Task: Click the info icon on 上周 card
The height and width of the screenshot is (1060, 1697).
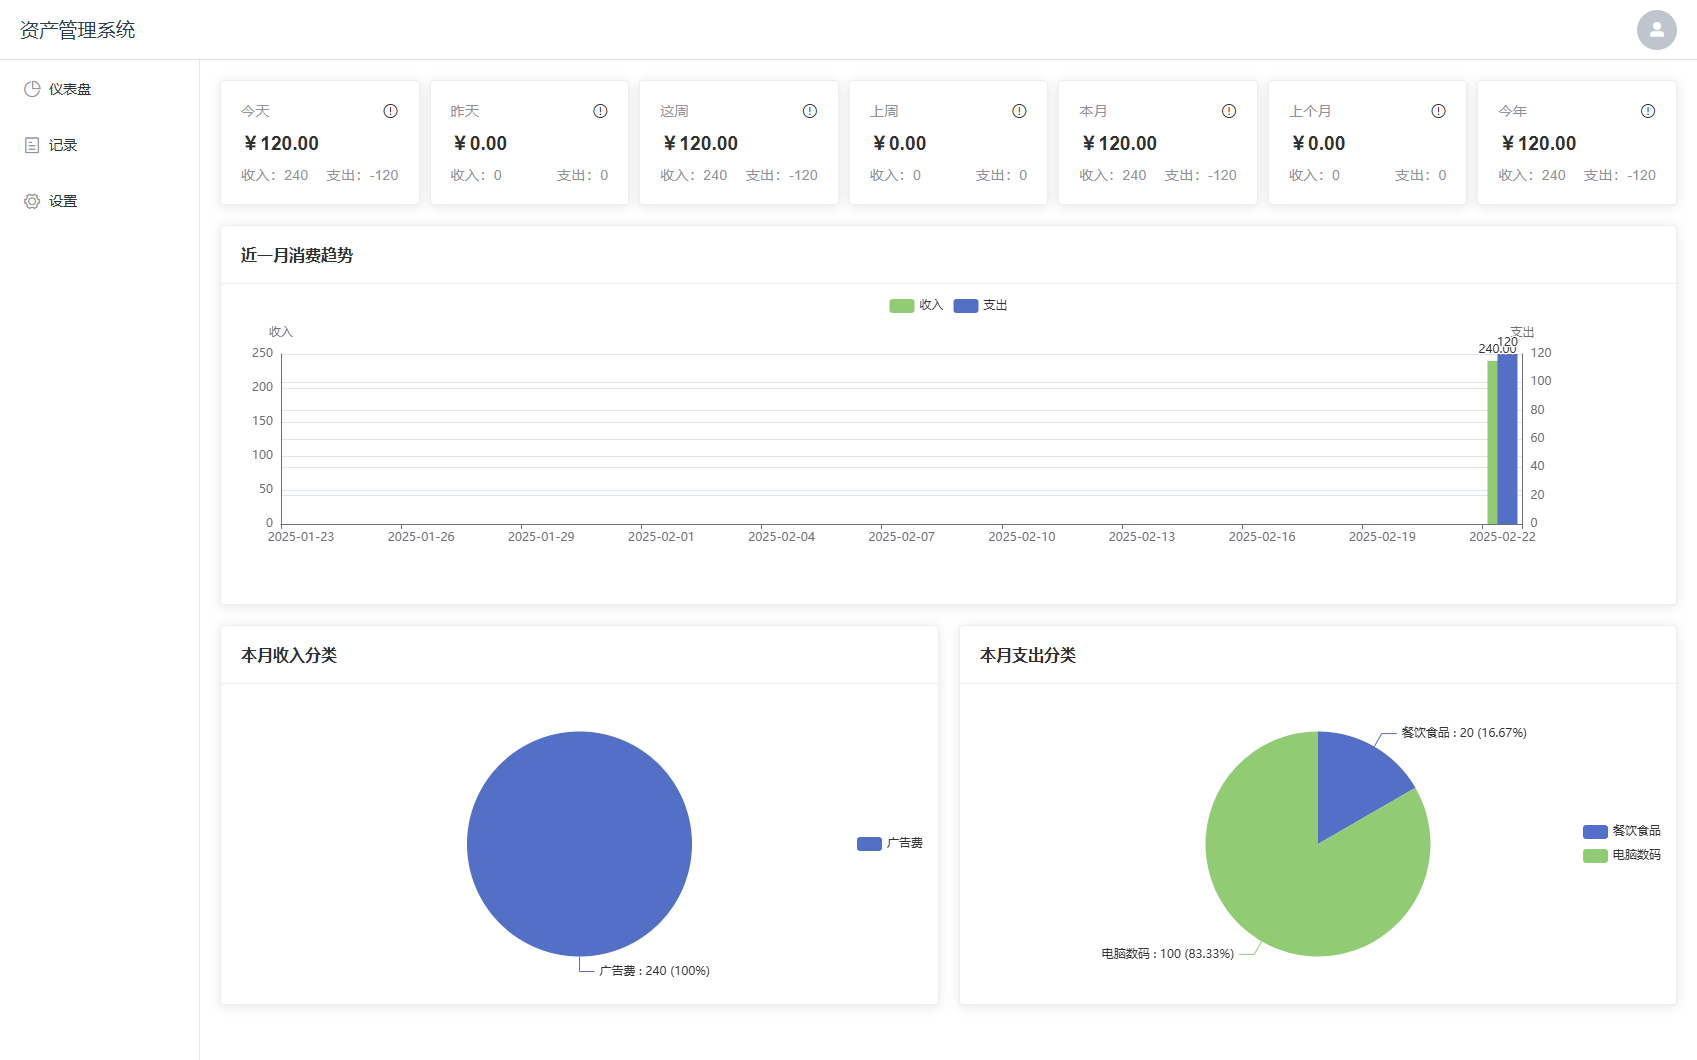Action: pyautogui.click(x=1019, y=111)
